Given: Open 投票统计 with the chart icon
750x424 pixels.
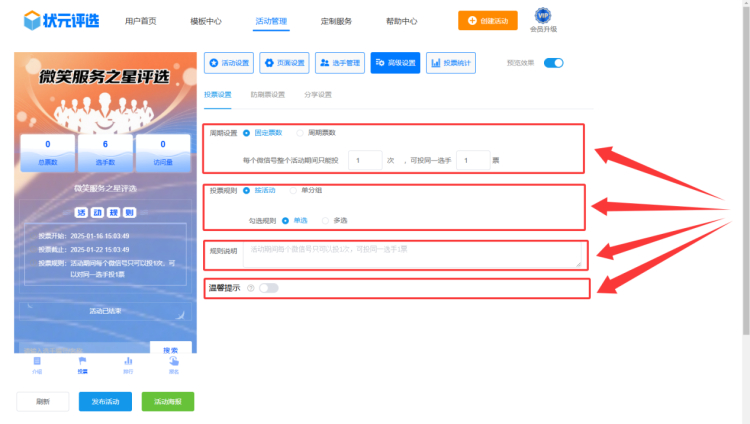Looking at the screenshot, I should [451, 63].
